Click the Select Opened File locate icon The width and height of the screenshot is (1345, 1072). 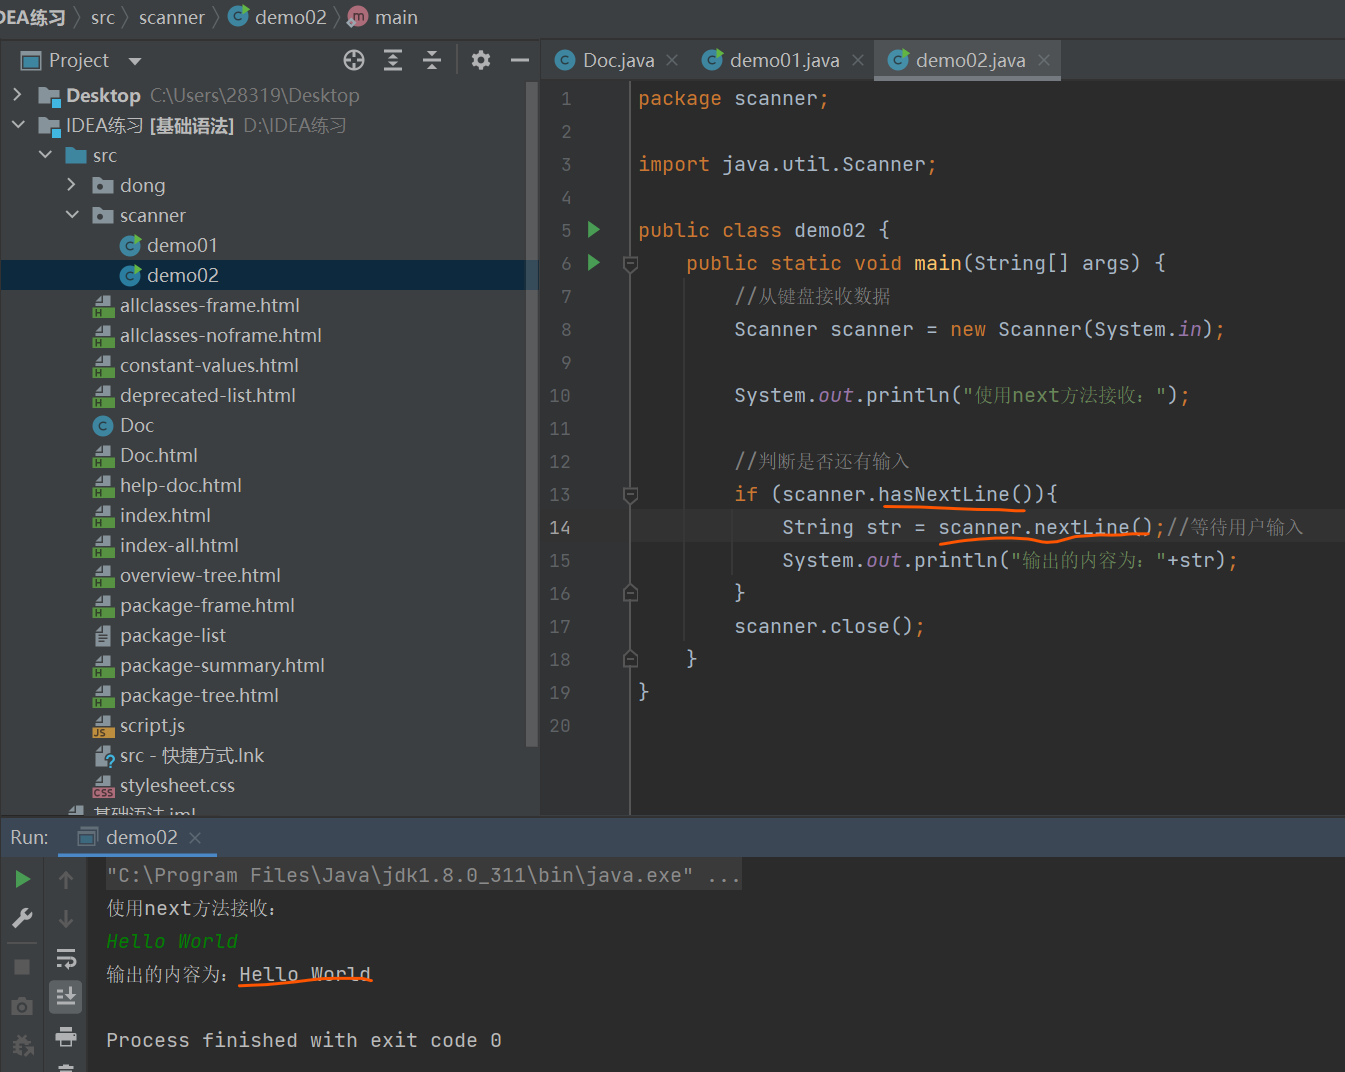pos(354,60)
